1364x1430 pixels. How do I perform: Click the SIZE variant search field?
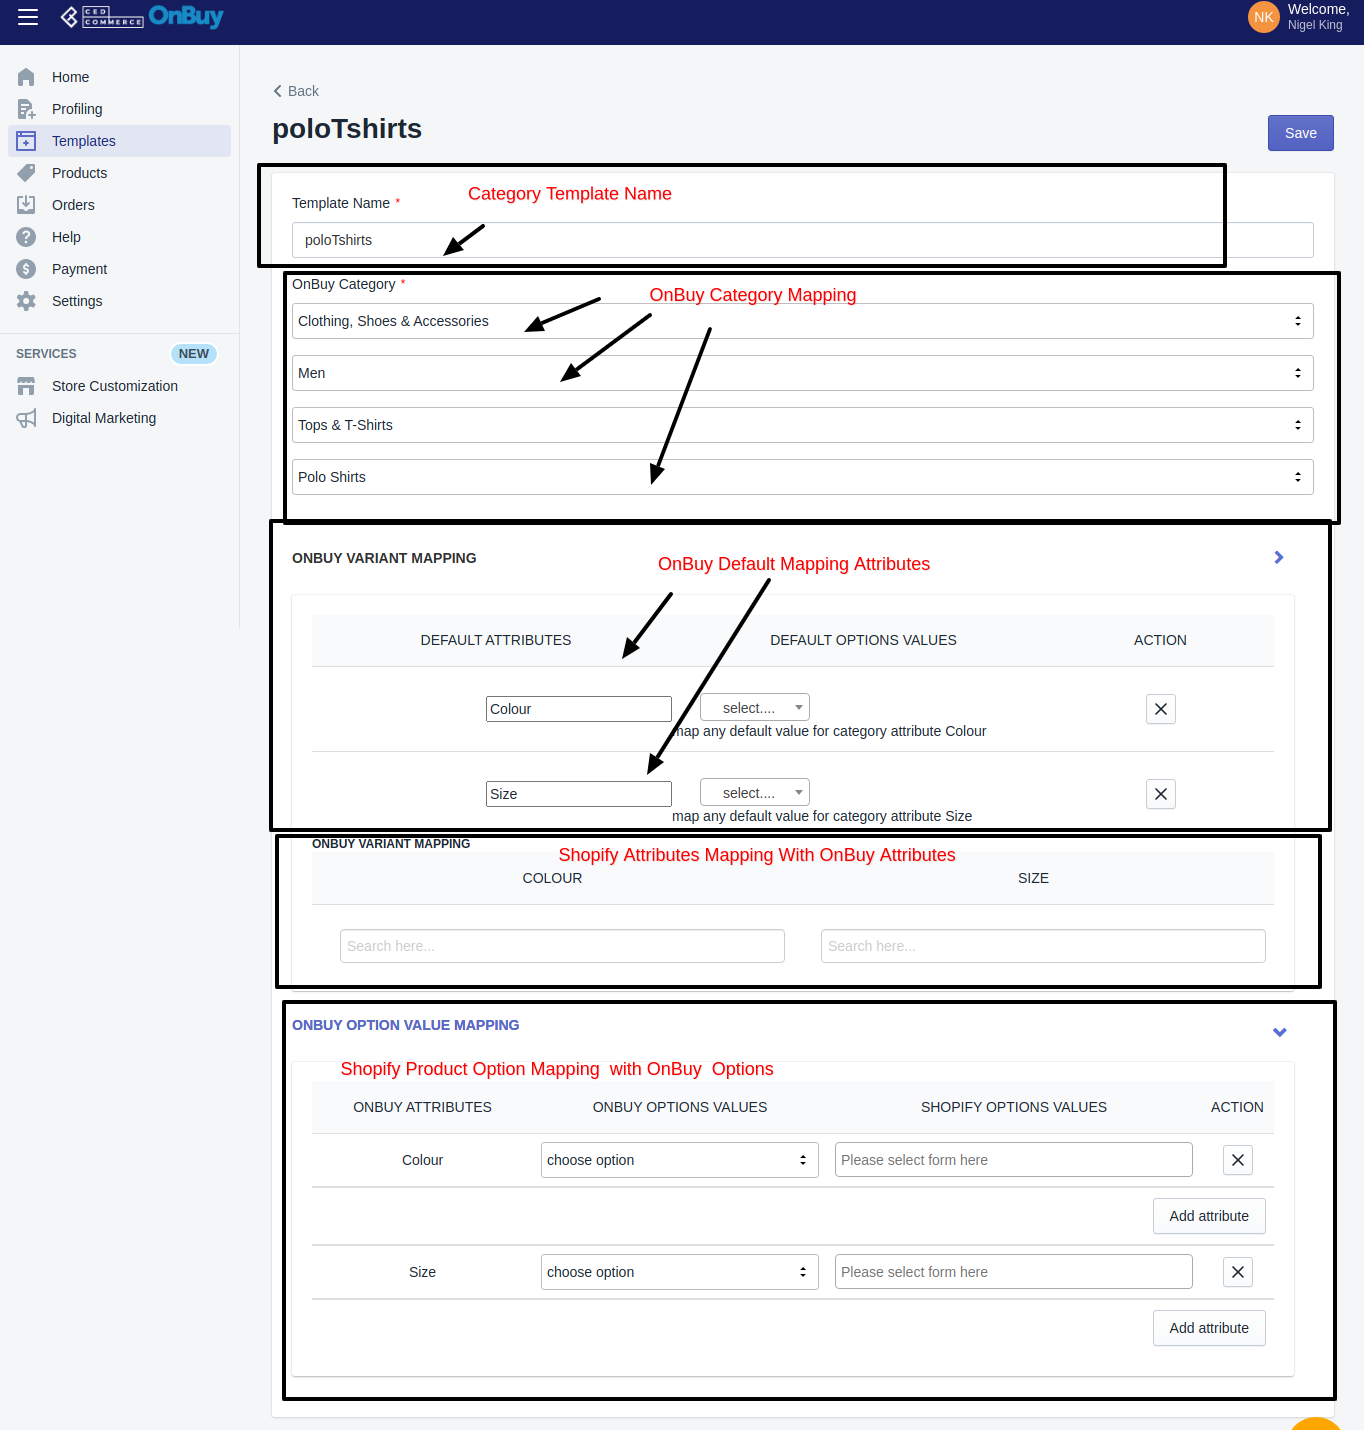click(1043, 946)
